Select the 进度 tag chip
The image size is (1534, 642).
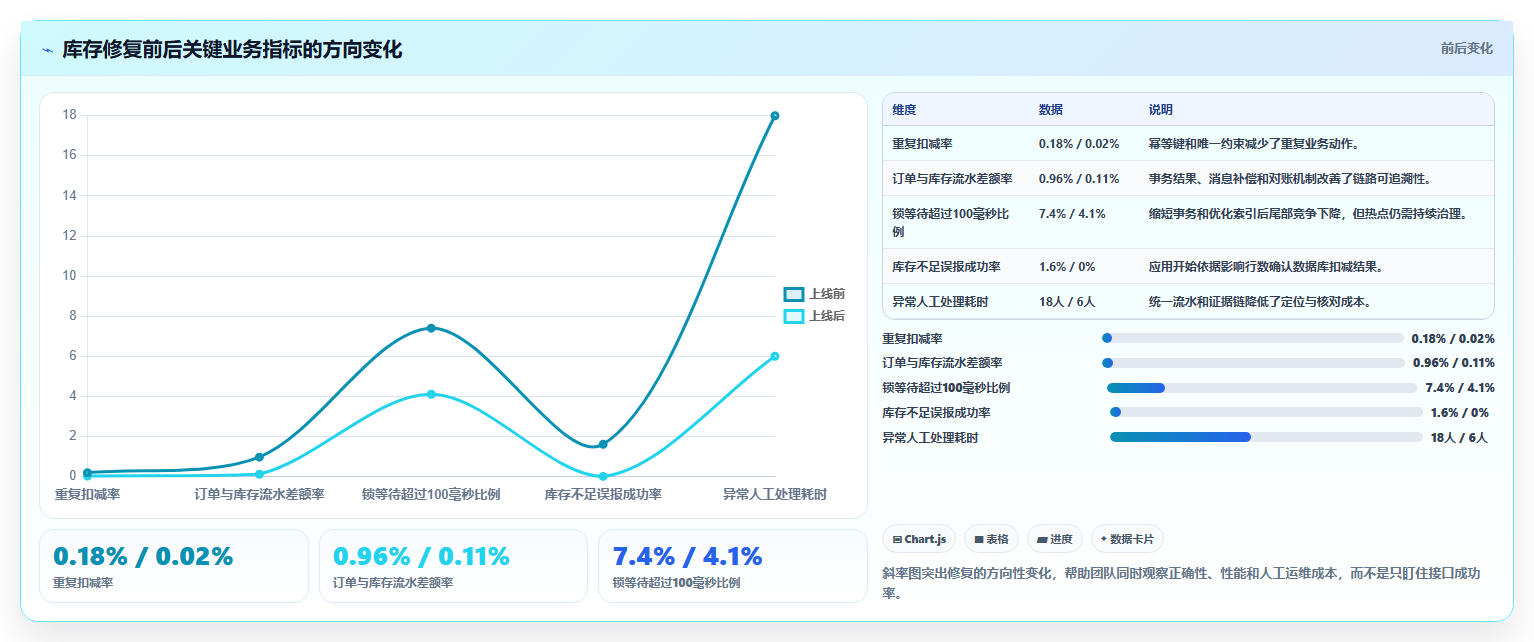1054,539
